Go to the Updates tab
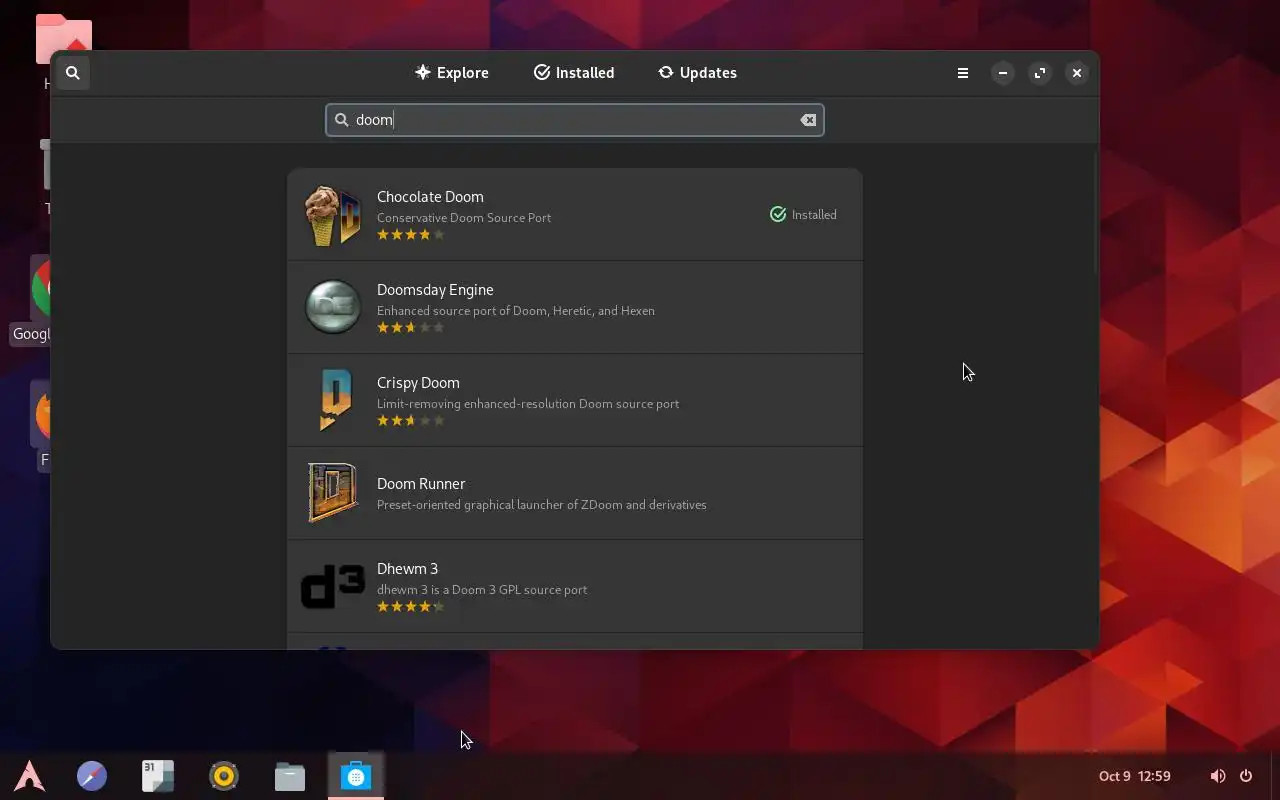This screenshot has height=800, width=1280. click(697, 73)
